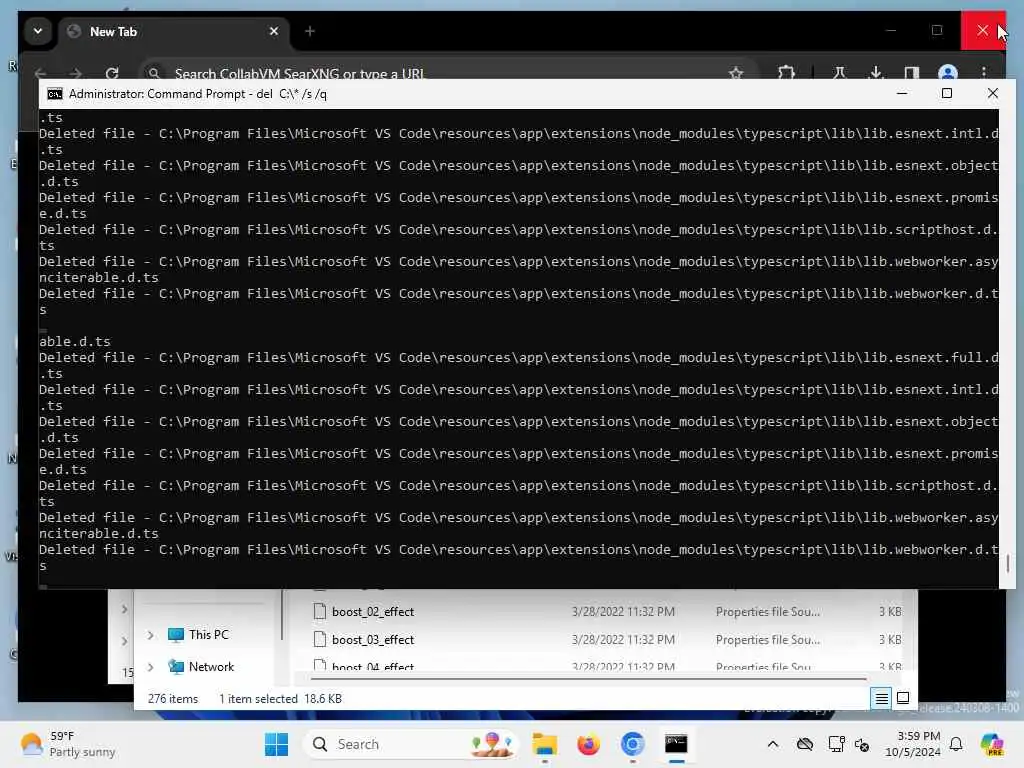Select the boost_02_effect file

click(372, 612)
